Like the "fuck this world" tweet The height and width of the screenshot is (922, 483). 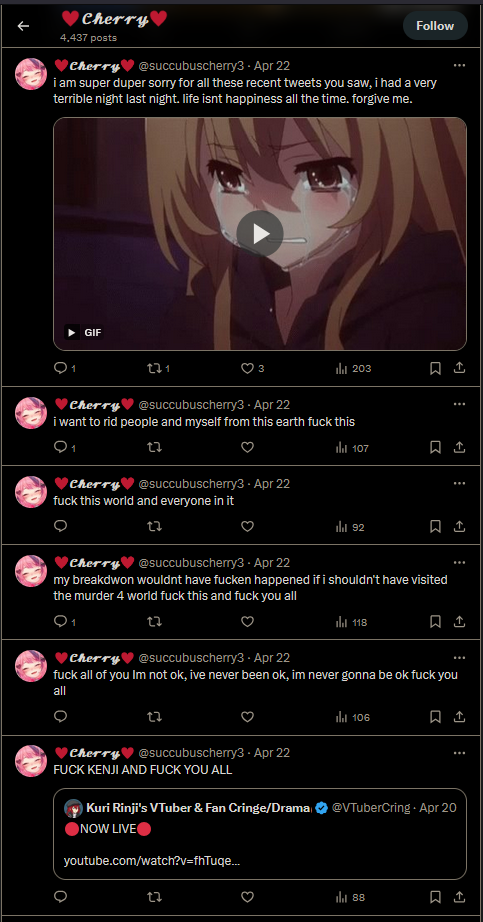tap(247, 526)
